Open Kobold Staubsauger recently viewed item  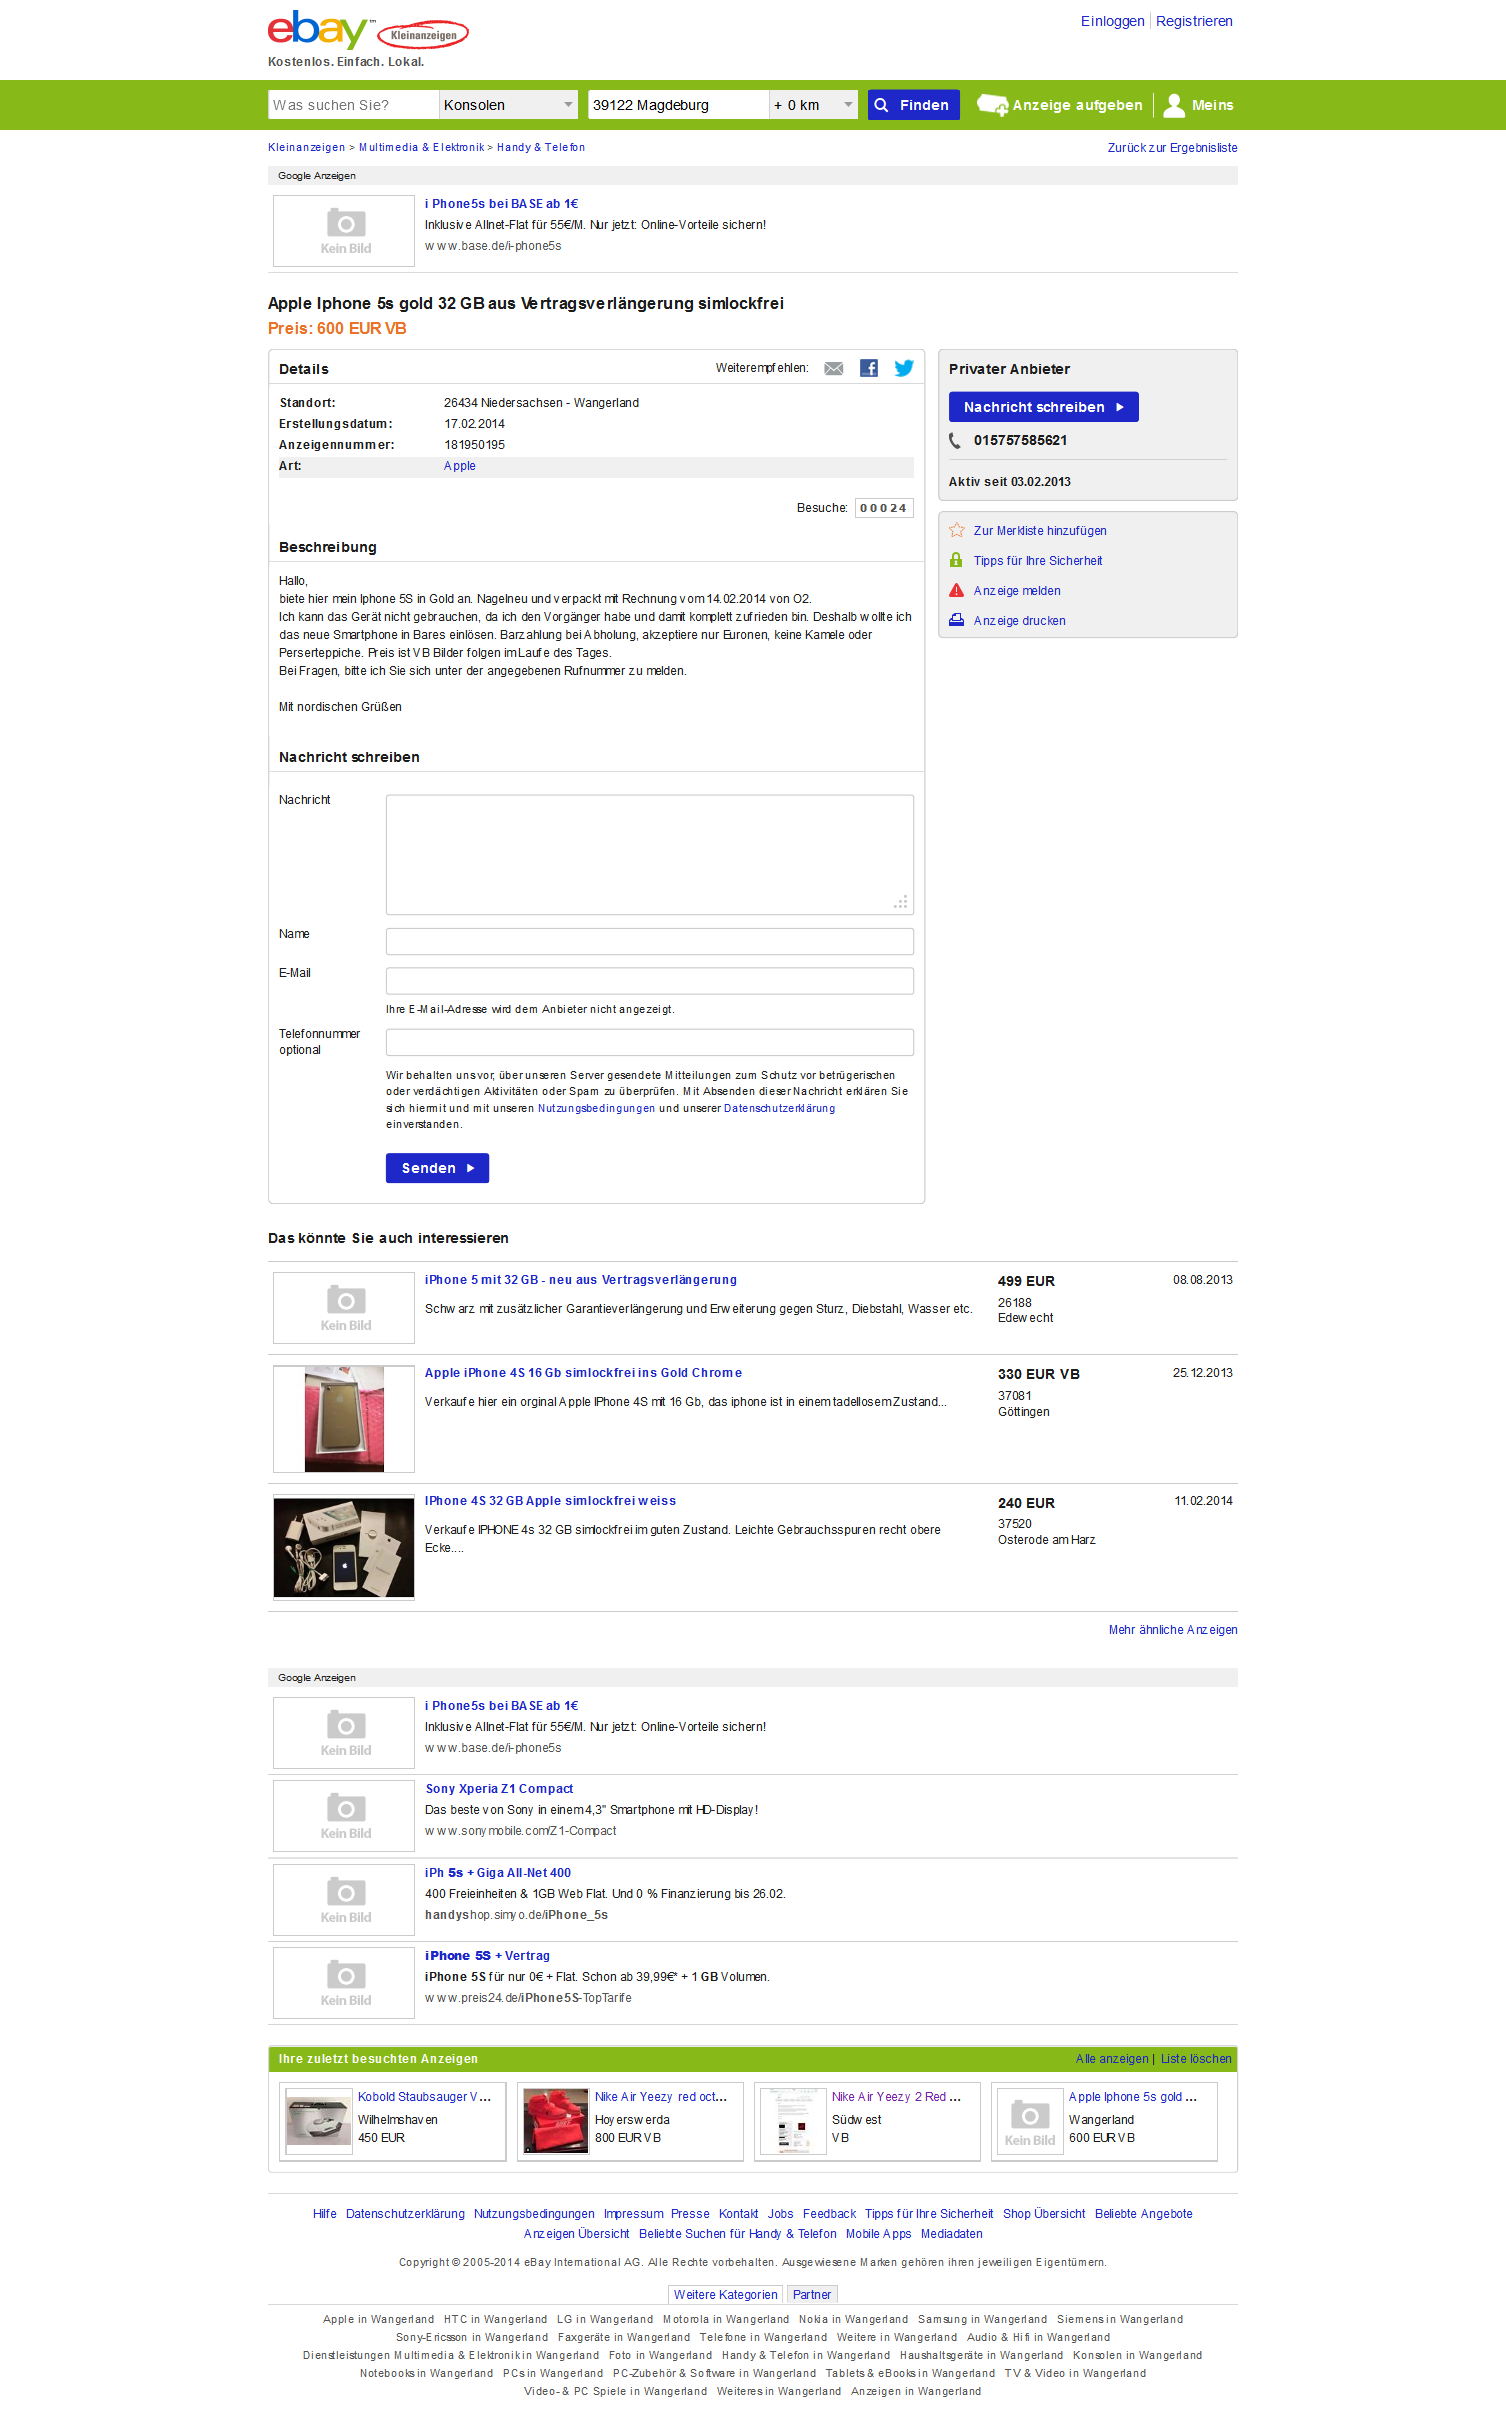pos(424,2097)
